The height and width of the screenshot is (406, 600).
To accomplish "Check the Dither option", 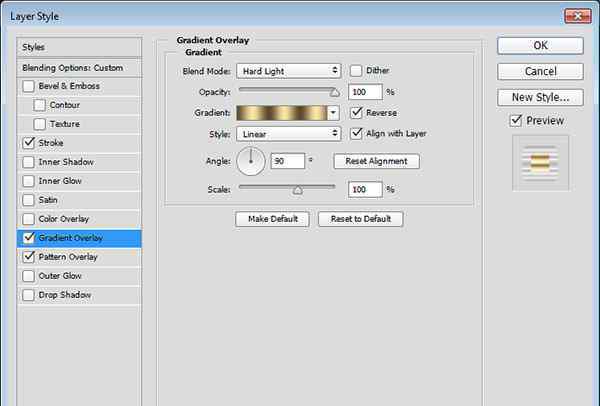I will (356, 71).
